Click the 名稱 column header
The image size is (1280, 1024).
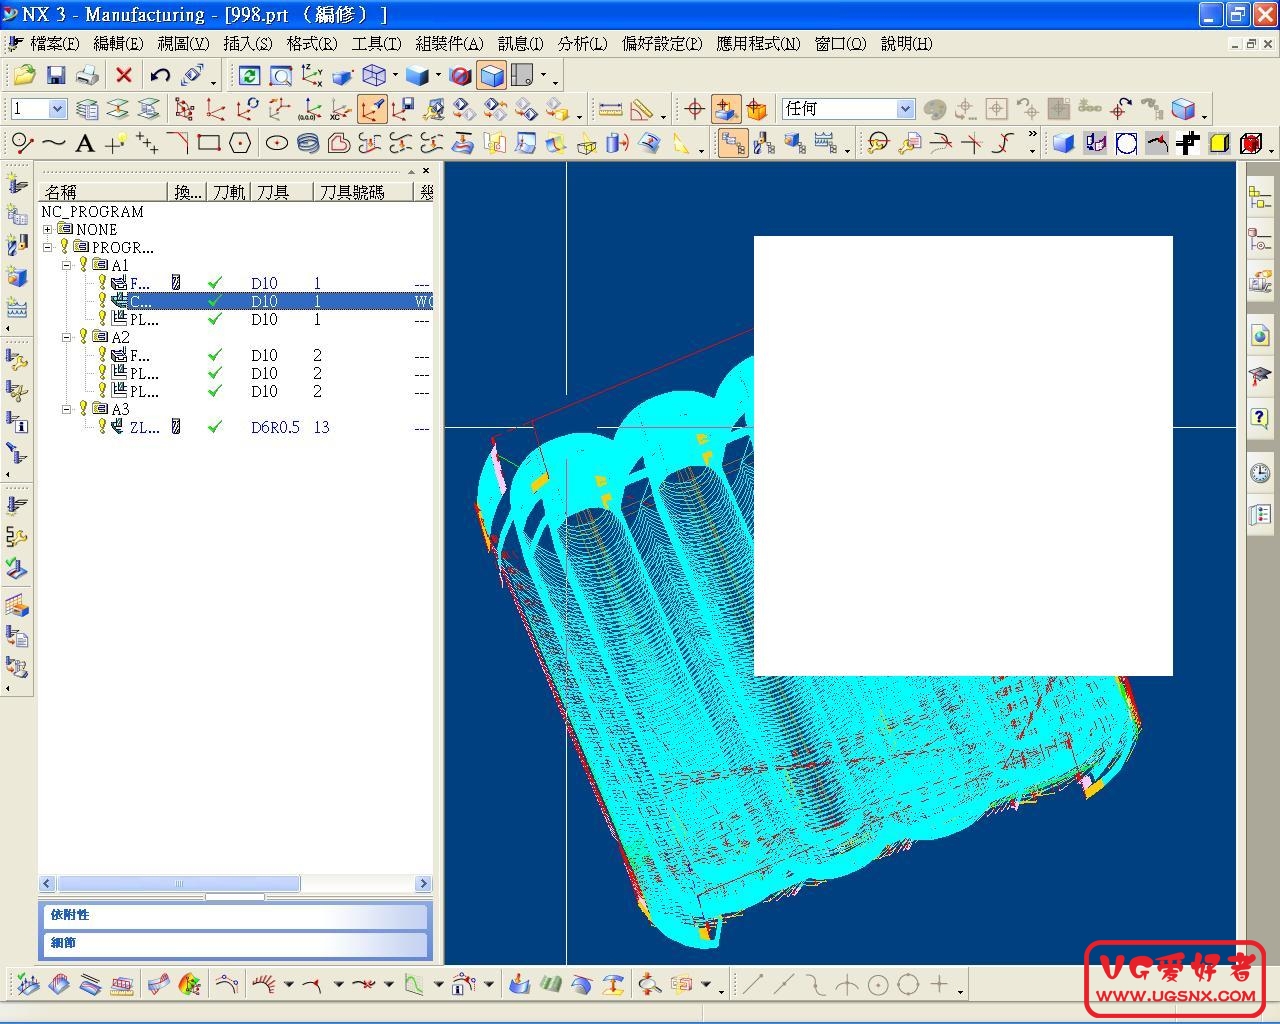[x=103, y=192]
